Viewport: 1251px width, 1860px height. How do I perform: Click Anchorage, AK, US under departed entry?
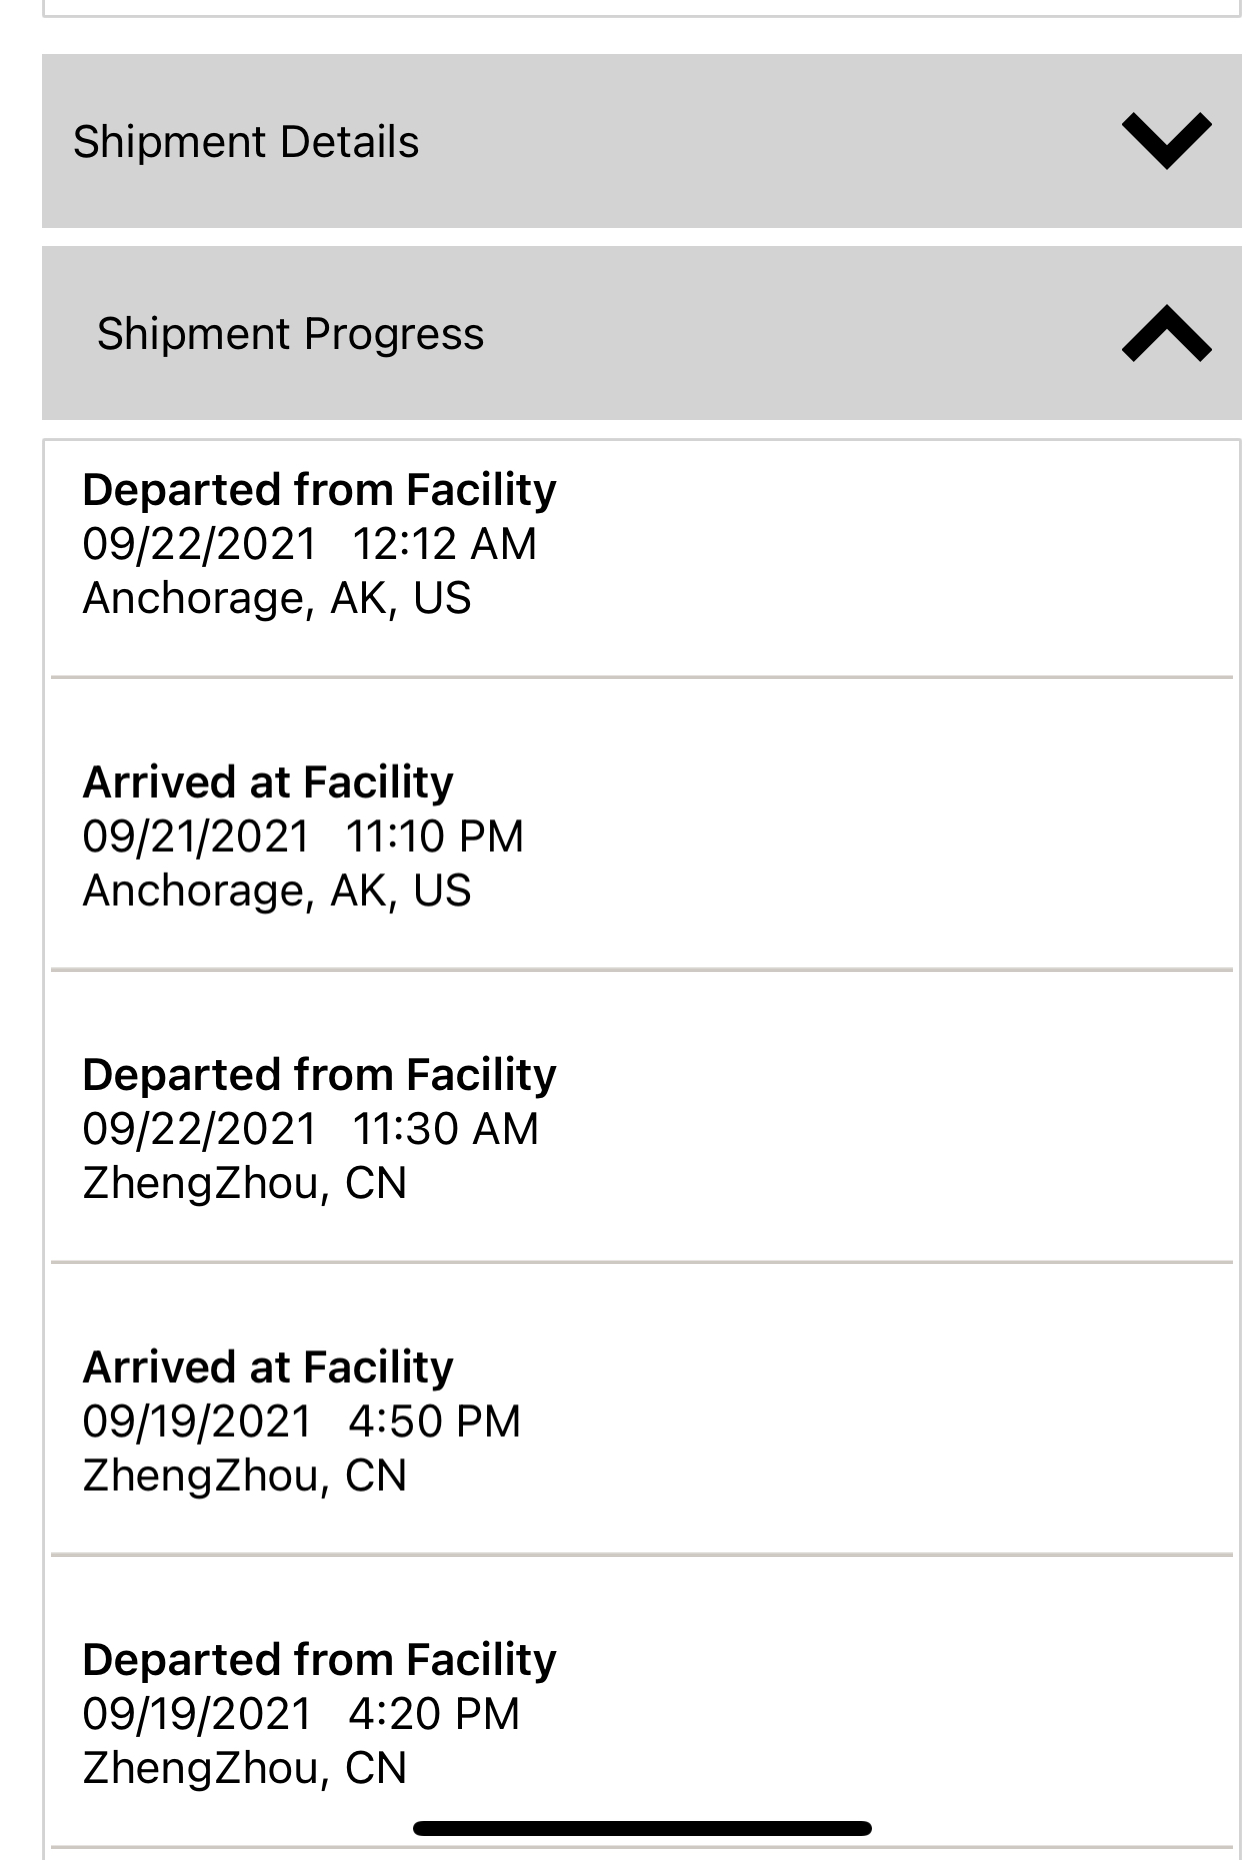coord(276,598)
